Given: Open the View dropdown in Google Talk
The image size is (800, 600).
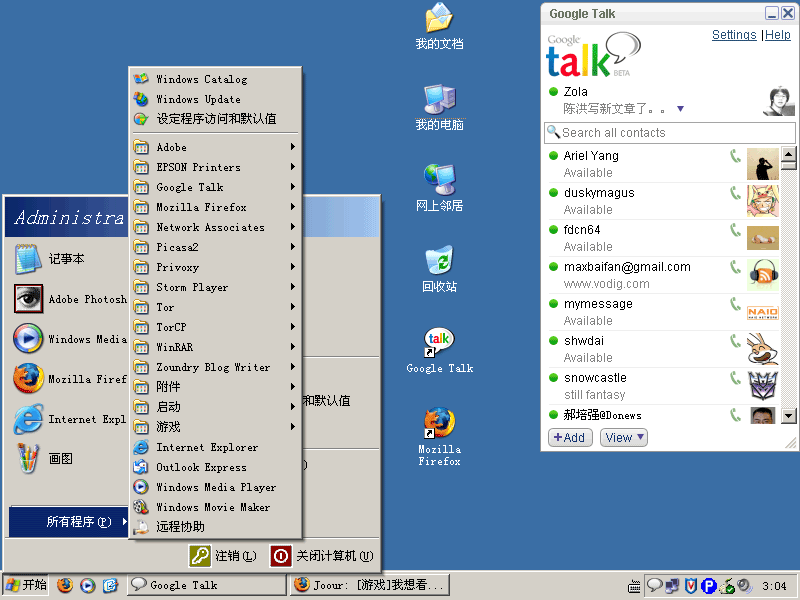Looking at the screenshot, I should pyautogui.click(x=623, y=438).
